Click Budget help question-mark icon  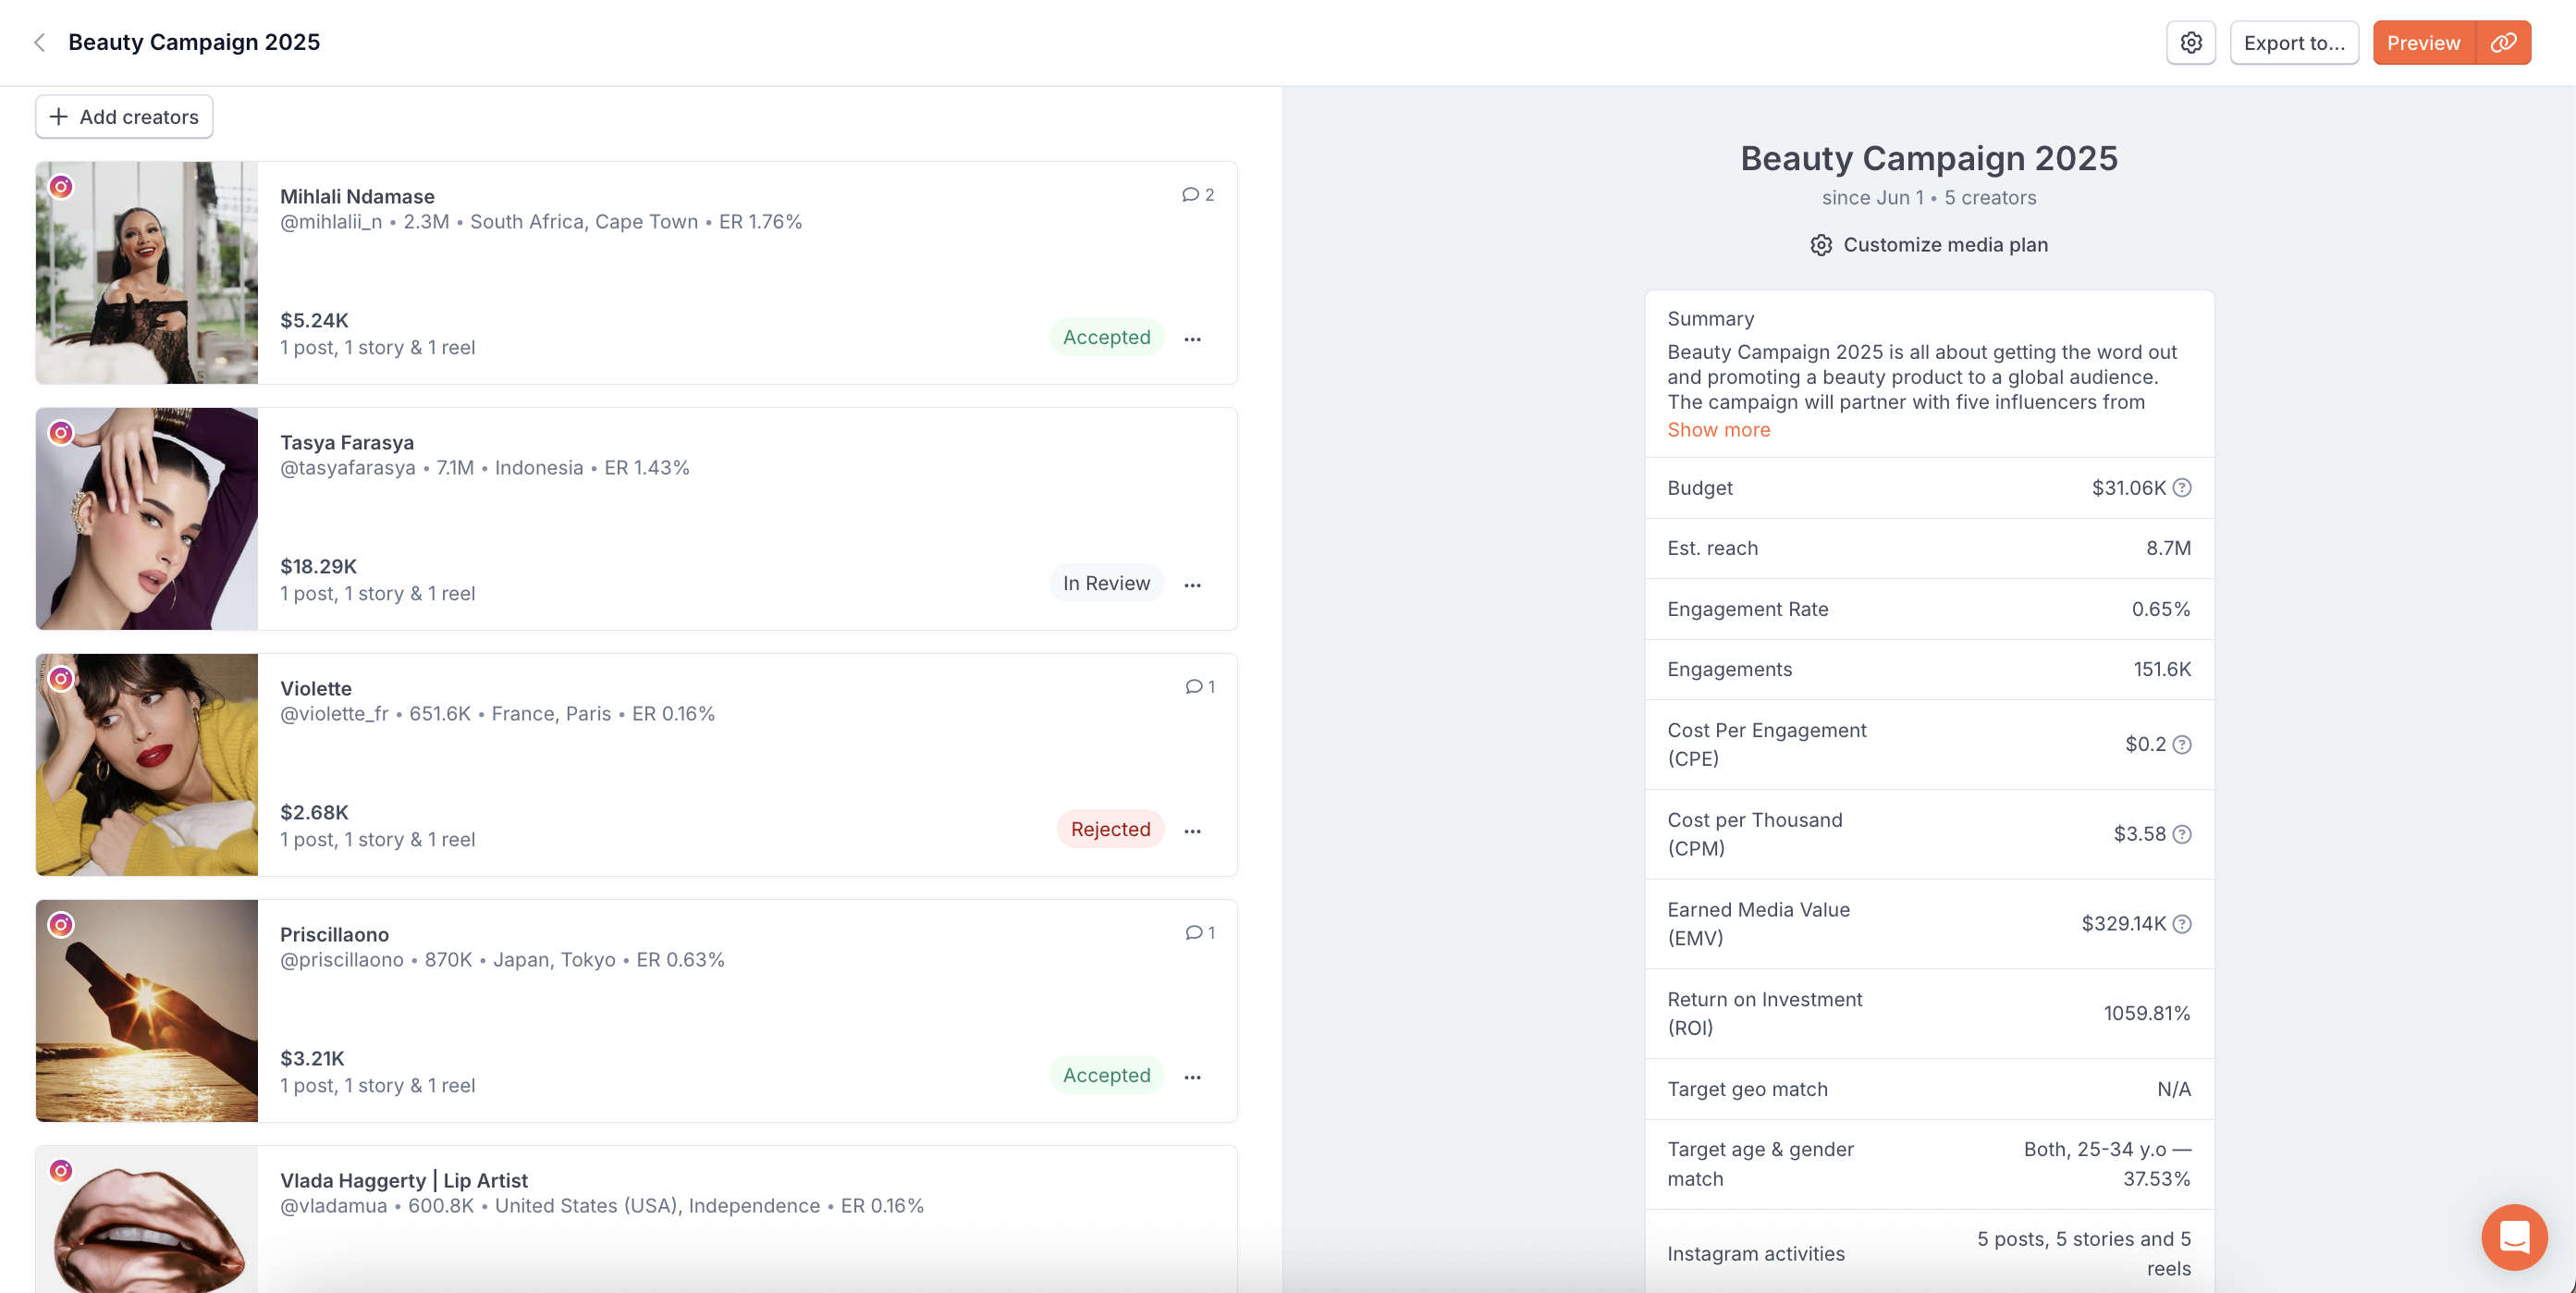point(2182,488)
